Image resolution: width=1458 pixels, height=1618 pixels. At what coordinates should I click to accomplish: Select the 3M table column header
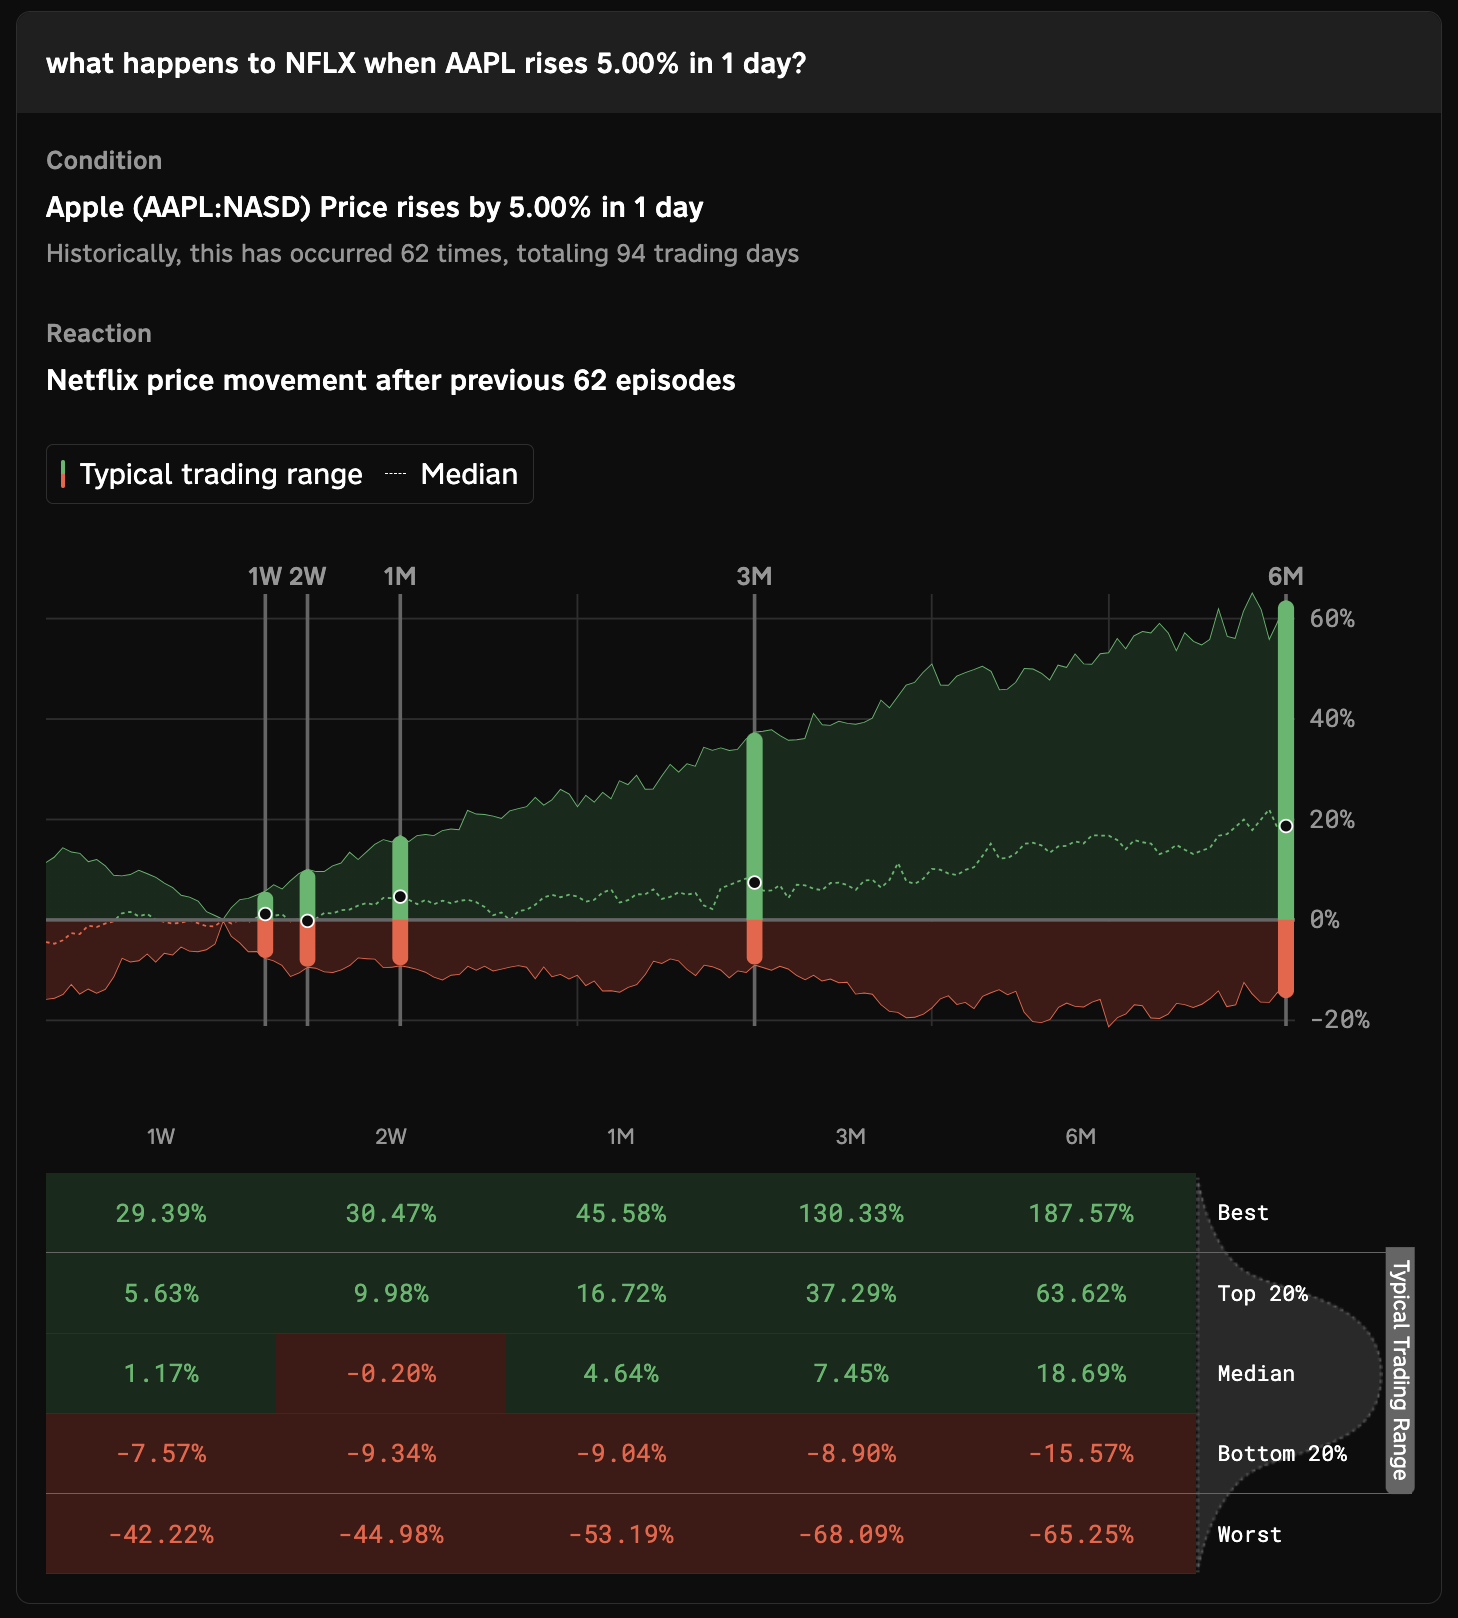click(851, 1136)
